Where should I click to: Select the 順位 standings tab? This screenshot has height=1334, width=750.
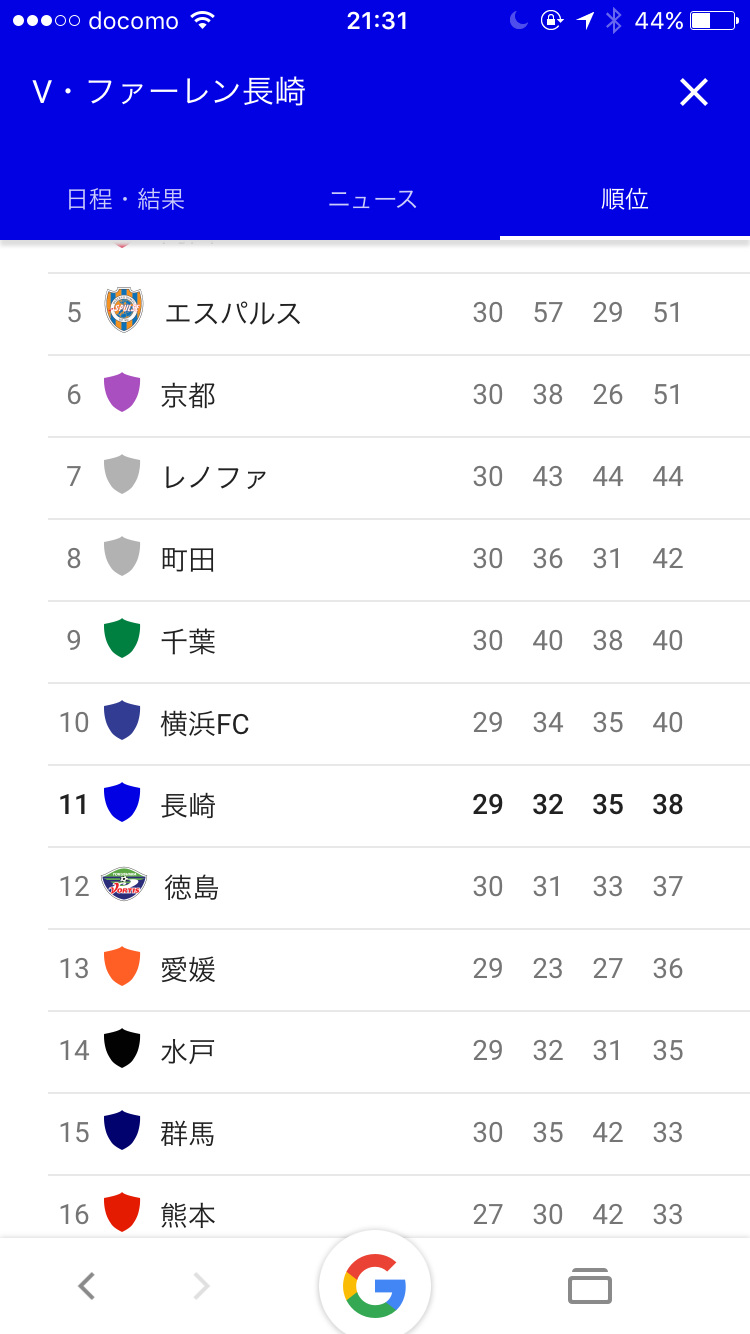point(625,199)
